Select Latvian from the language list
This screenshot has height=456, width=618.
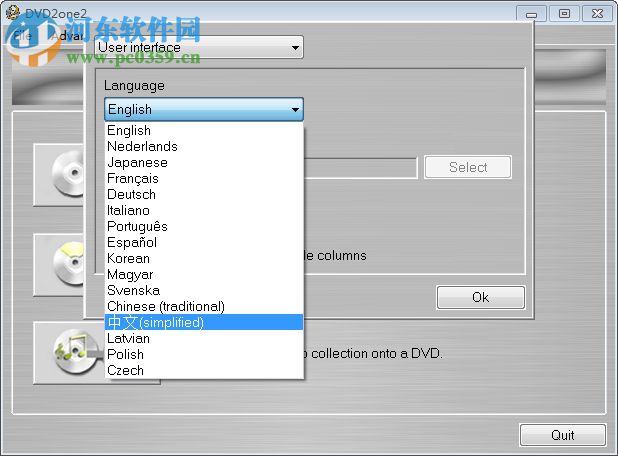click(x=204, y=338)
